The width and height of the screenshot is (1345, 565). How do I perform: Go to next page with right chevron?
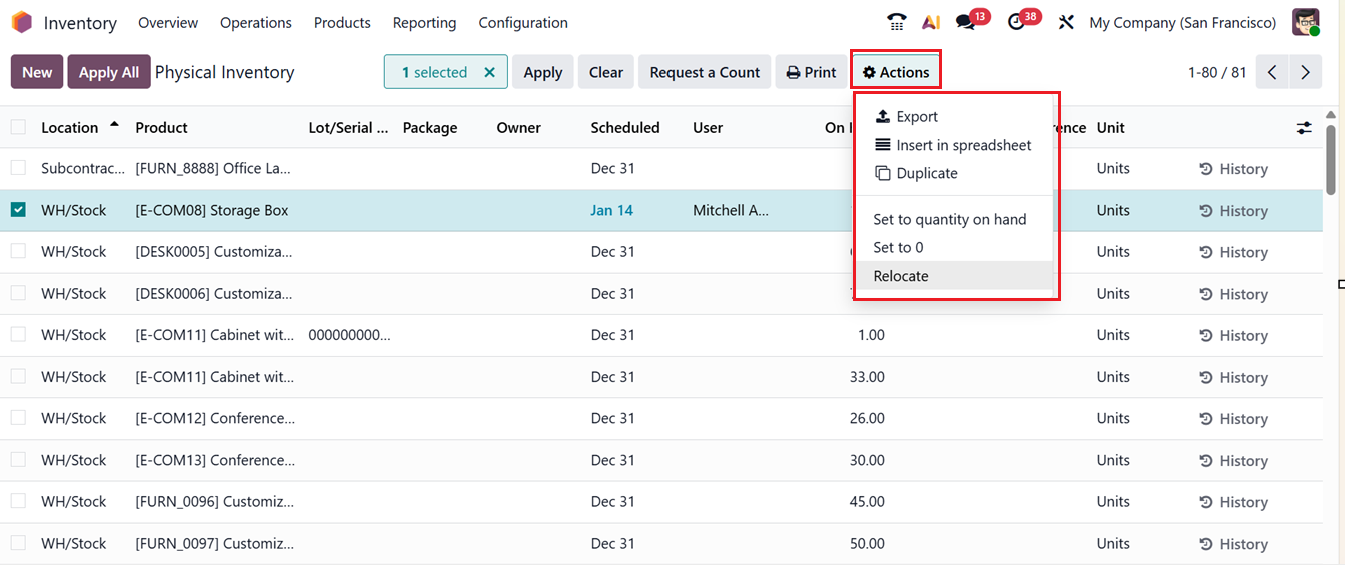tap(1305, 72)
